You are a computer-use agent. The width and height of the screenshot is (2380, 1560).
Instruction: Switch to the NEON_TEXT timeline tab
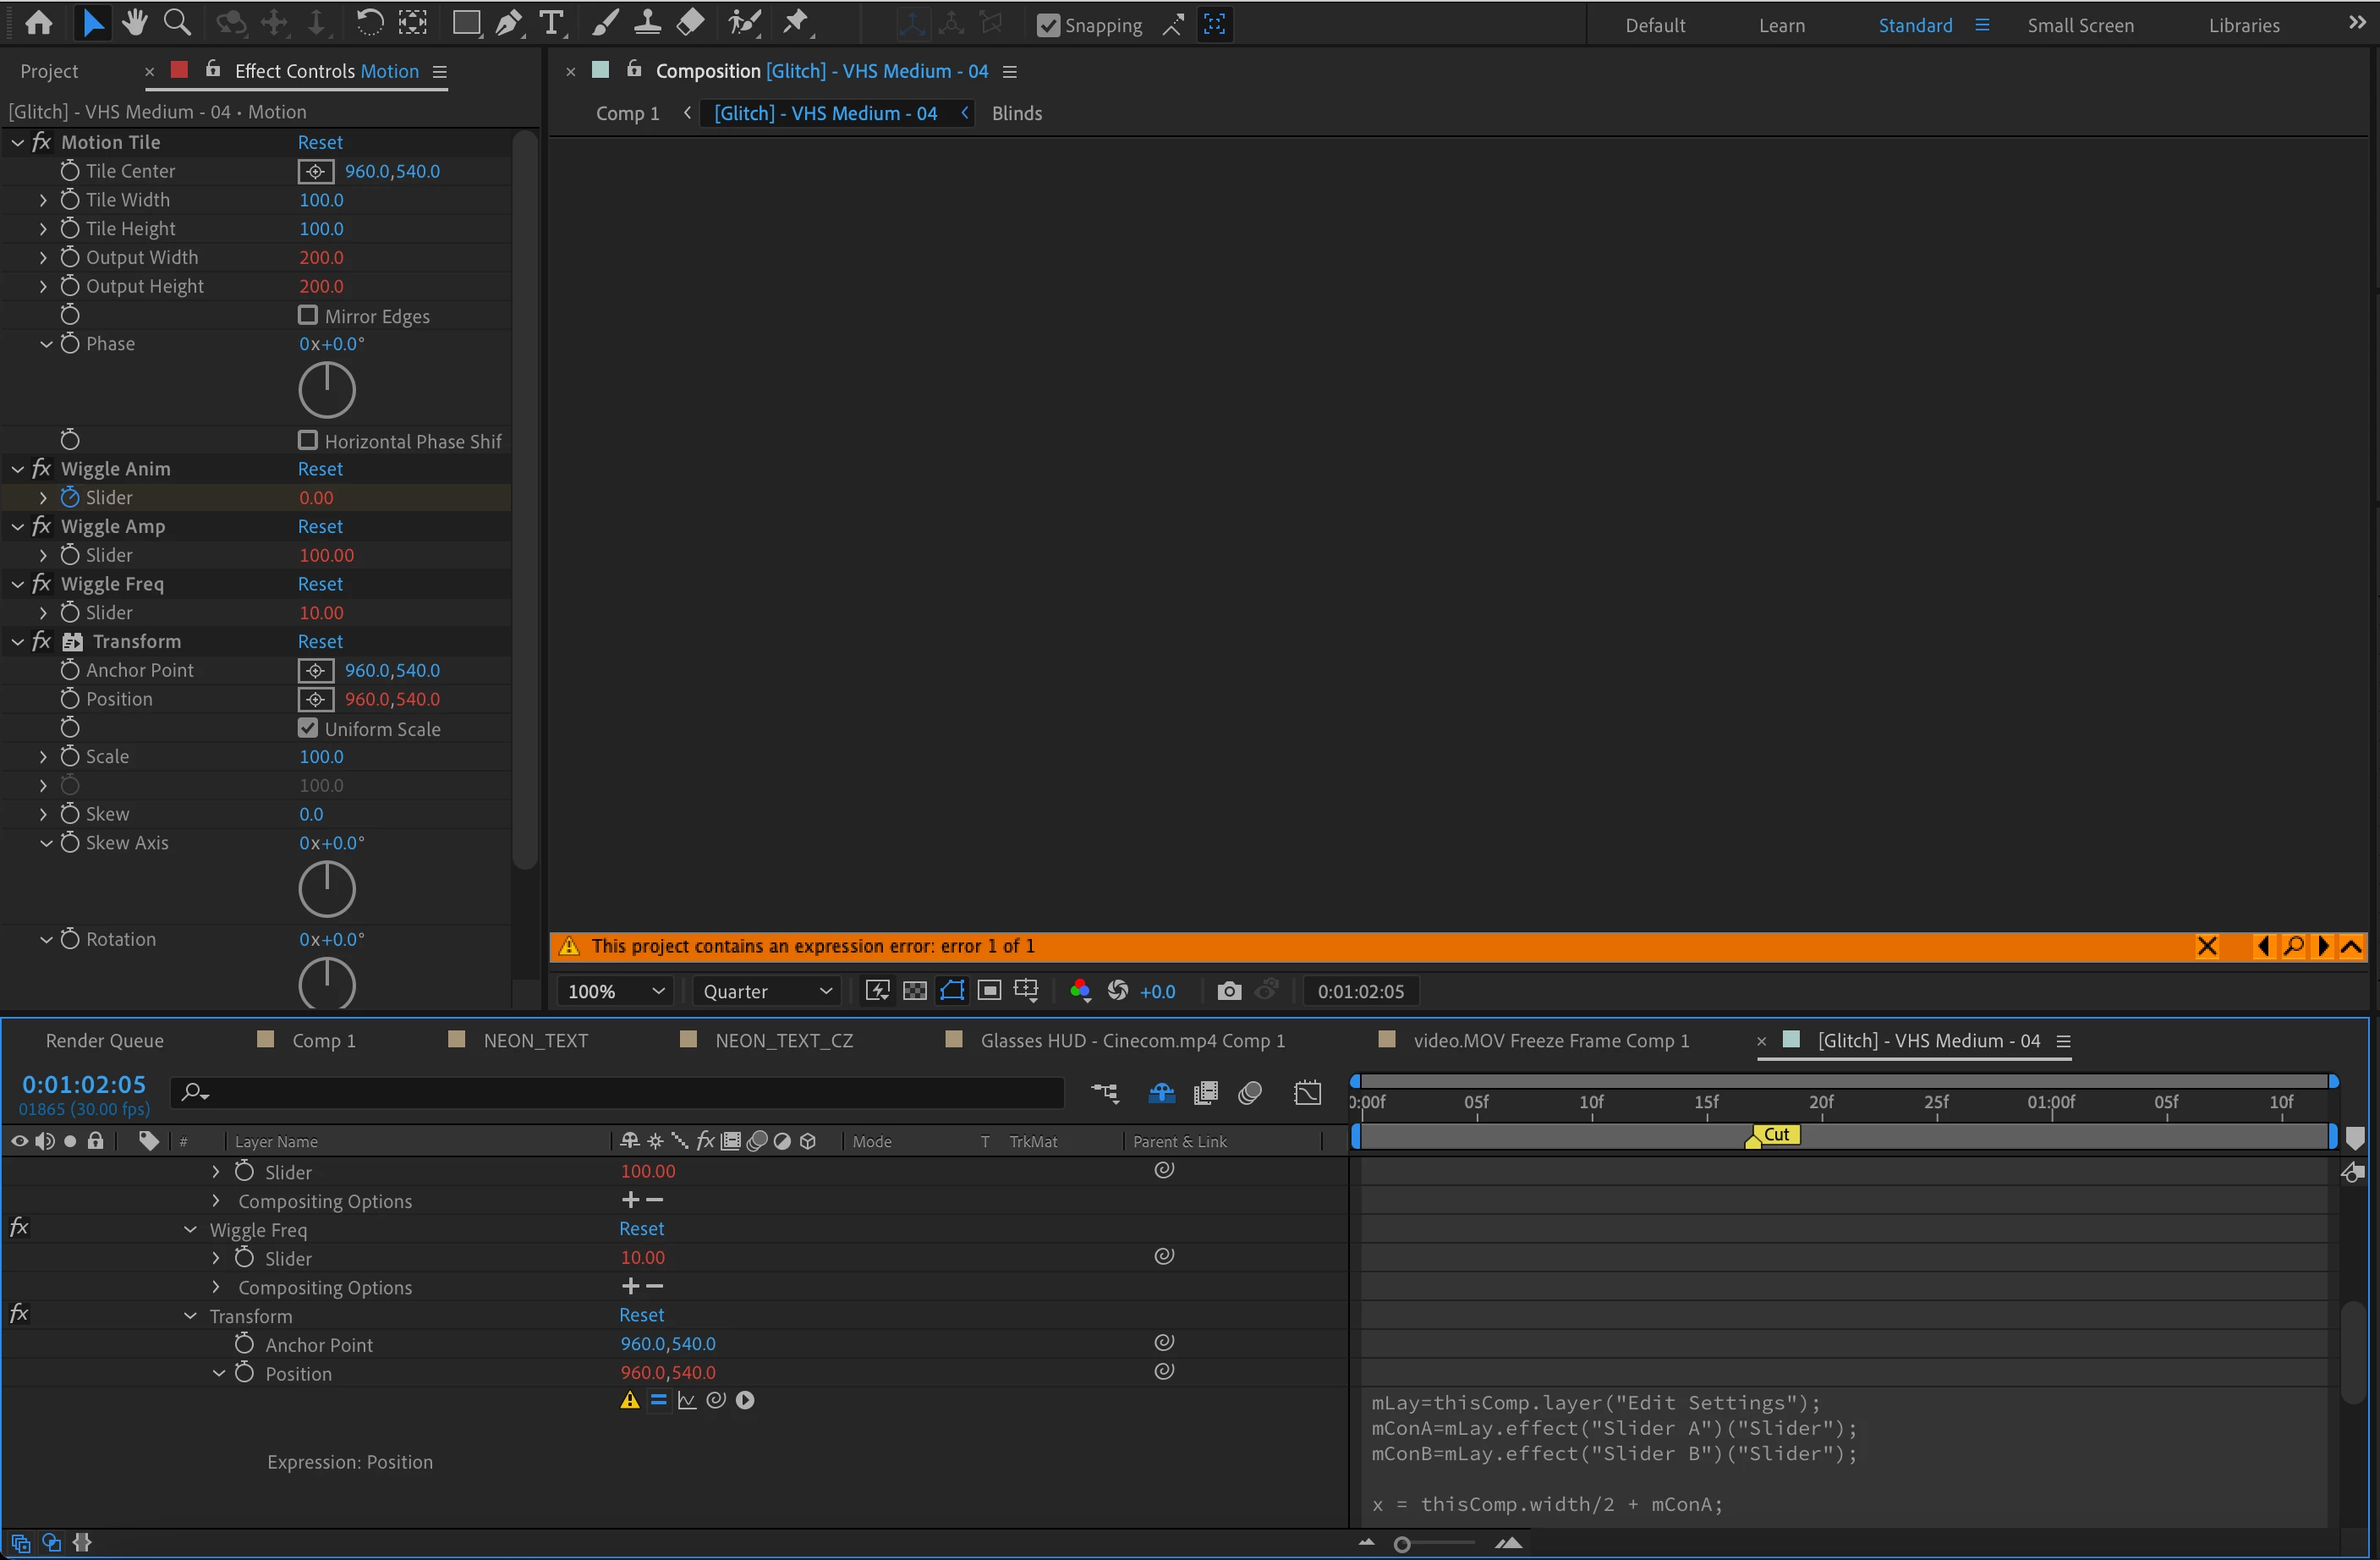535,1040
